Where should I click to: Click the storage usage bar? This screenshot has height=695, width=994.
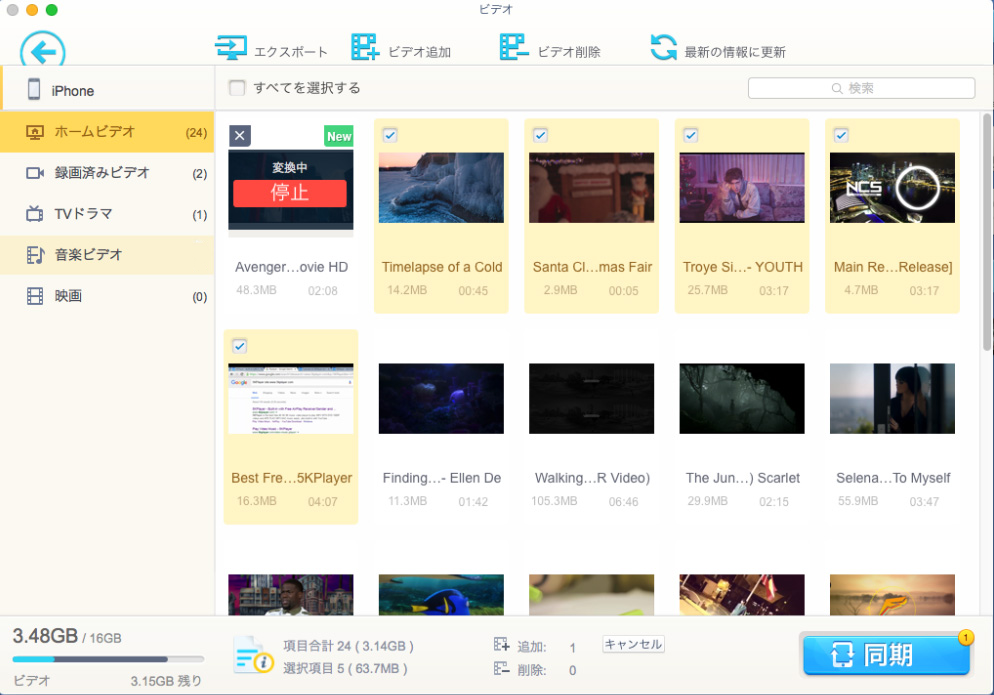(108, 659)
